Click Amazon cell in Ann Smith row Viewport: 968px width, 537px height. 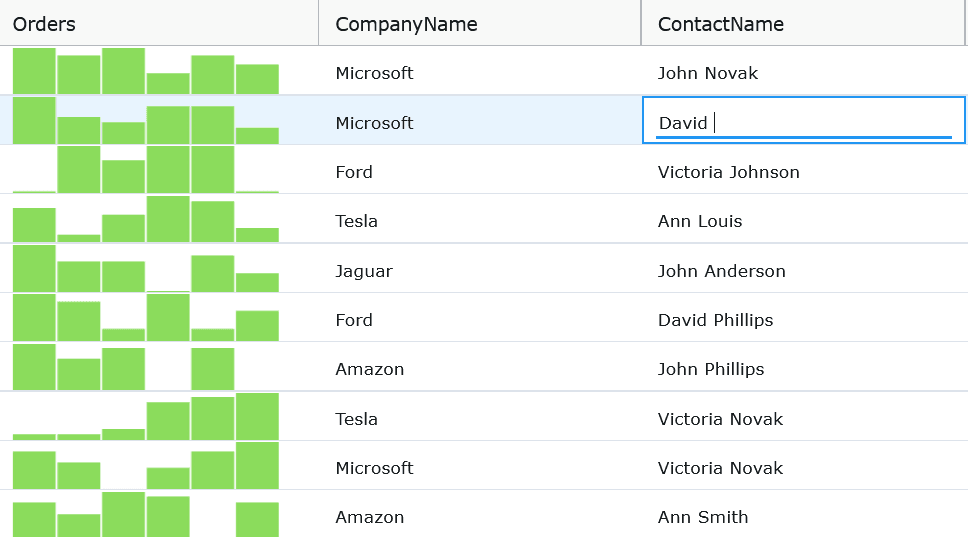point(480,515)
